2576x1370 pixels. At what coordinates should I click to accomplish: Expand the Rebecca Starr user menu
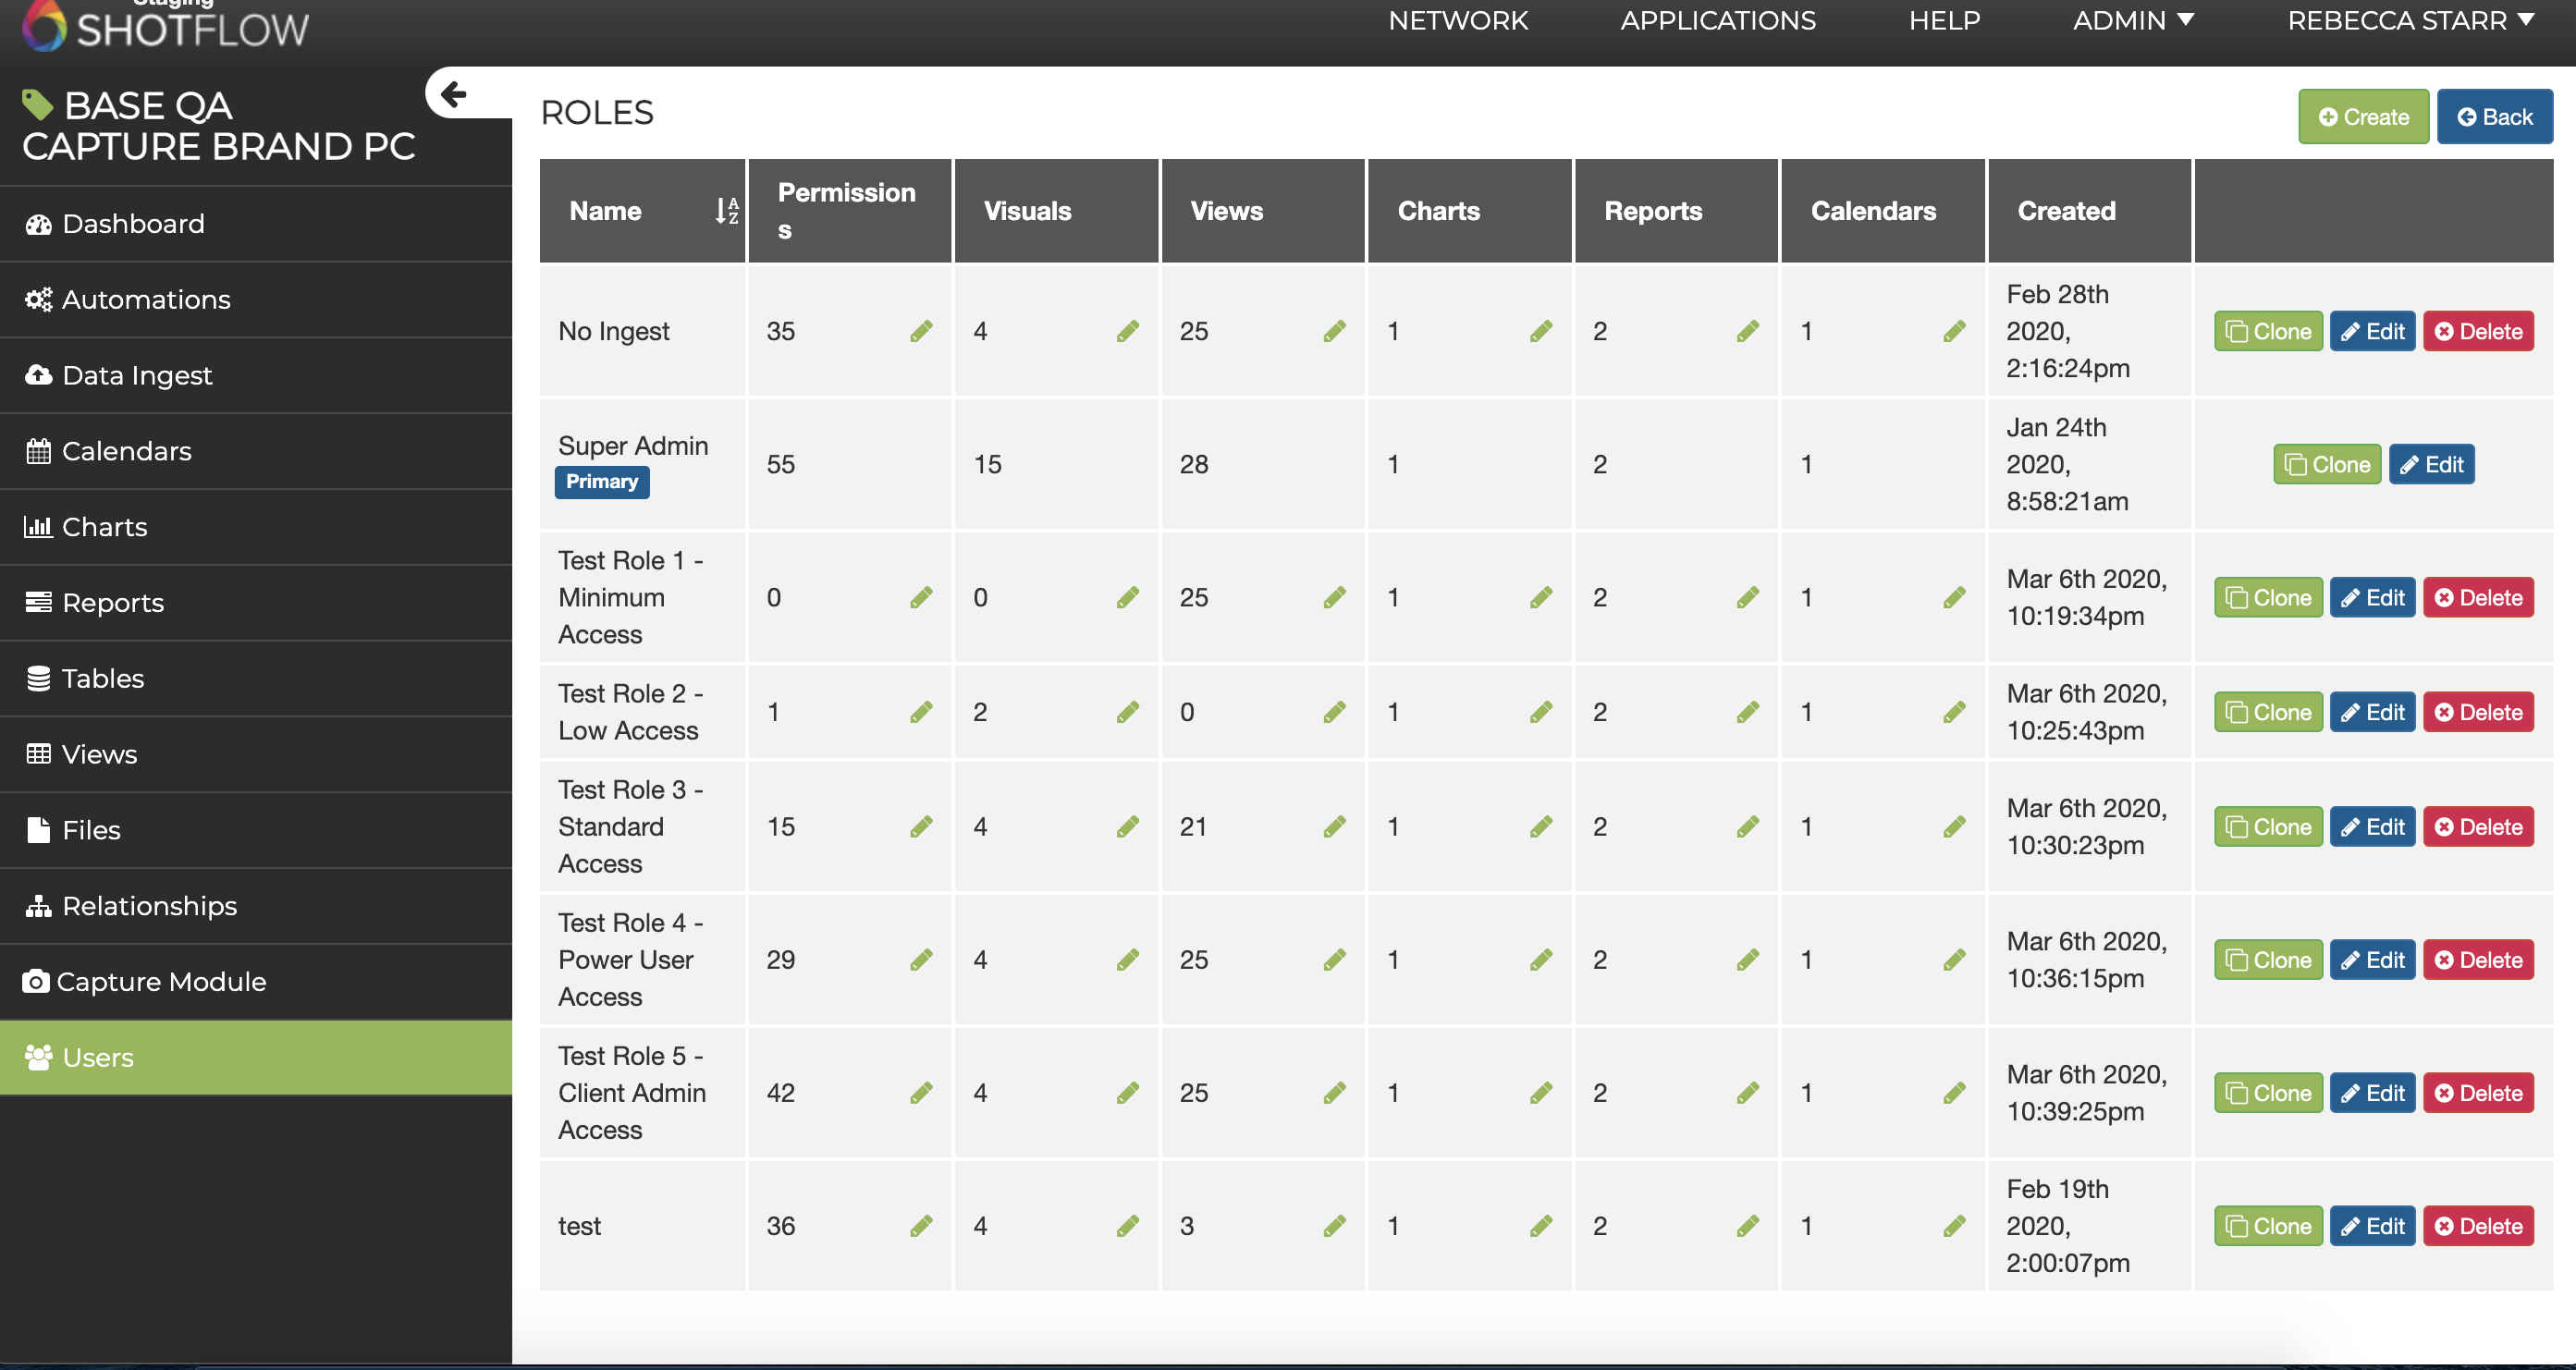click(2410, 21)
